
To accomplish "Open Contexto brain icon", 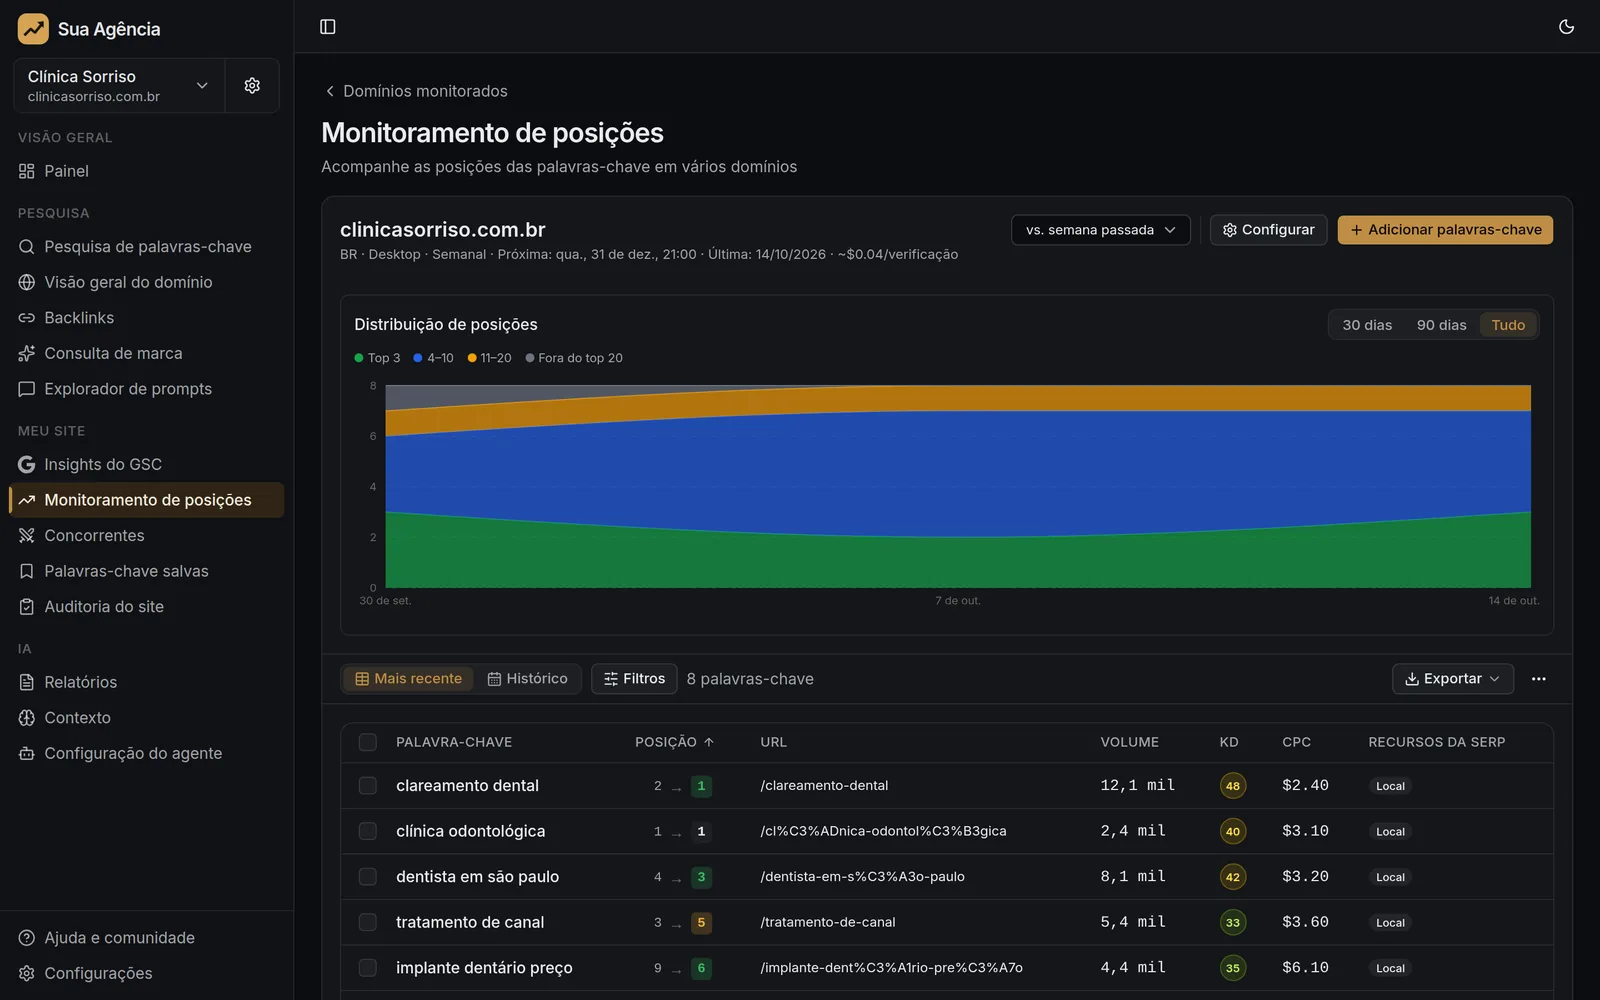I will (x=27, y=718).
